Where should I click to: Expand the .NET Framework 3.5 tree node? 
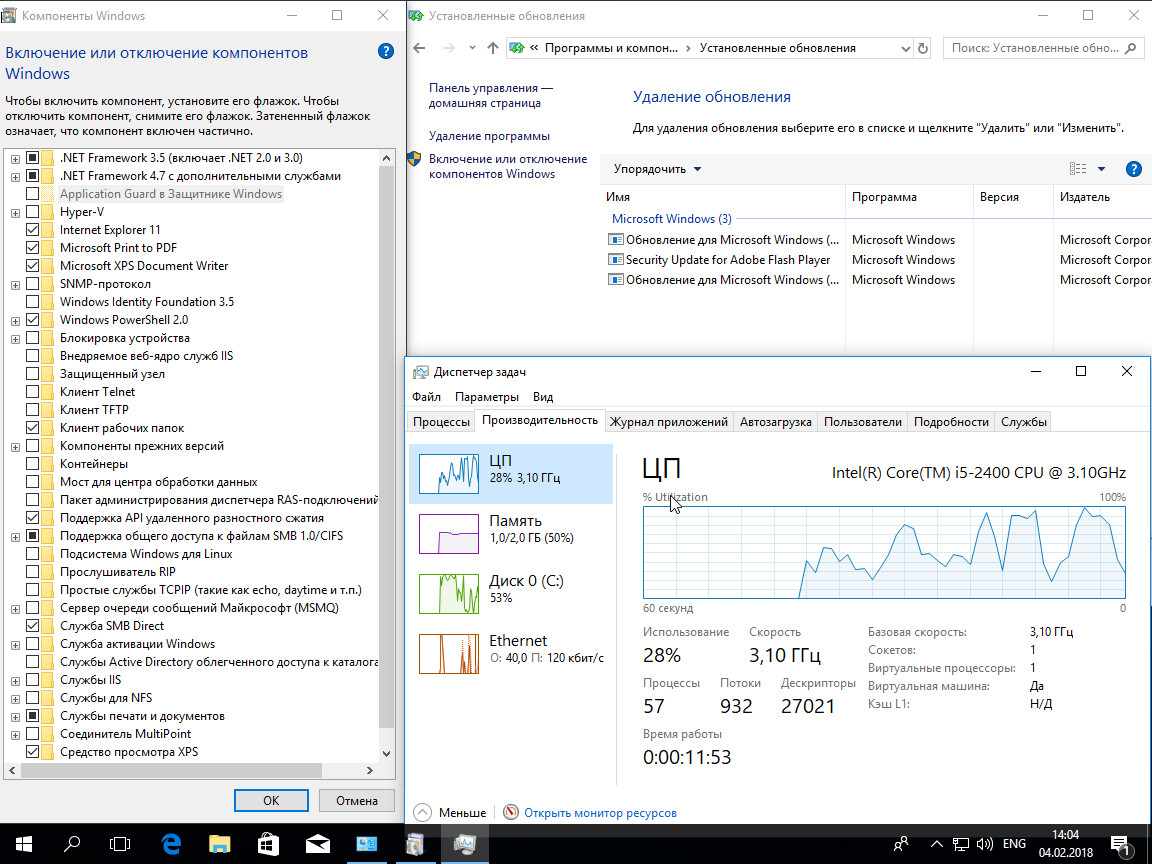coord(15,158)
